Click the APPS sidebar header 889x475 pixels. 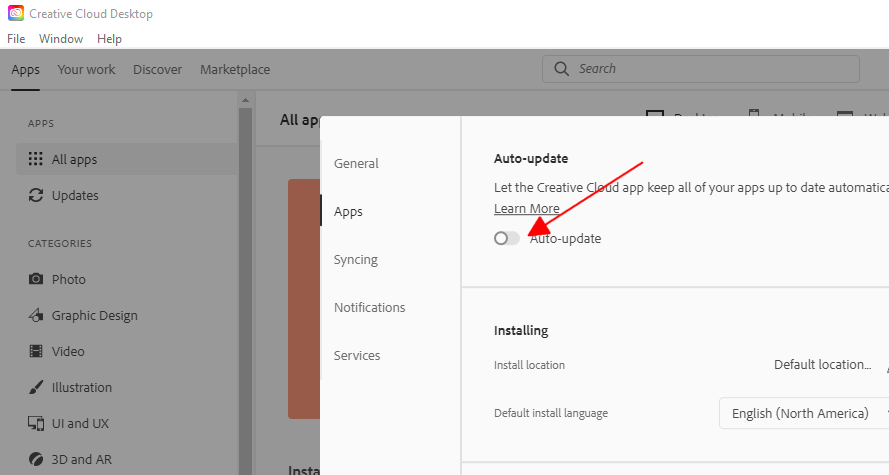pos(41,124)
